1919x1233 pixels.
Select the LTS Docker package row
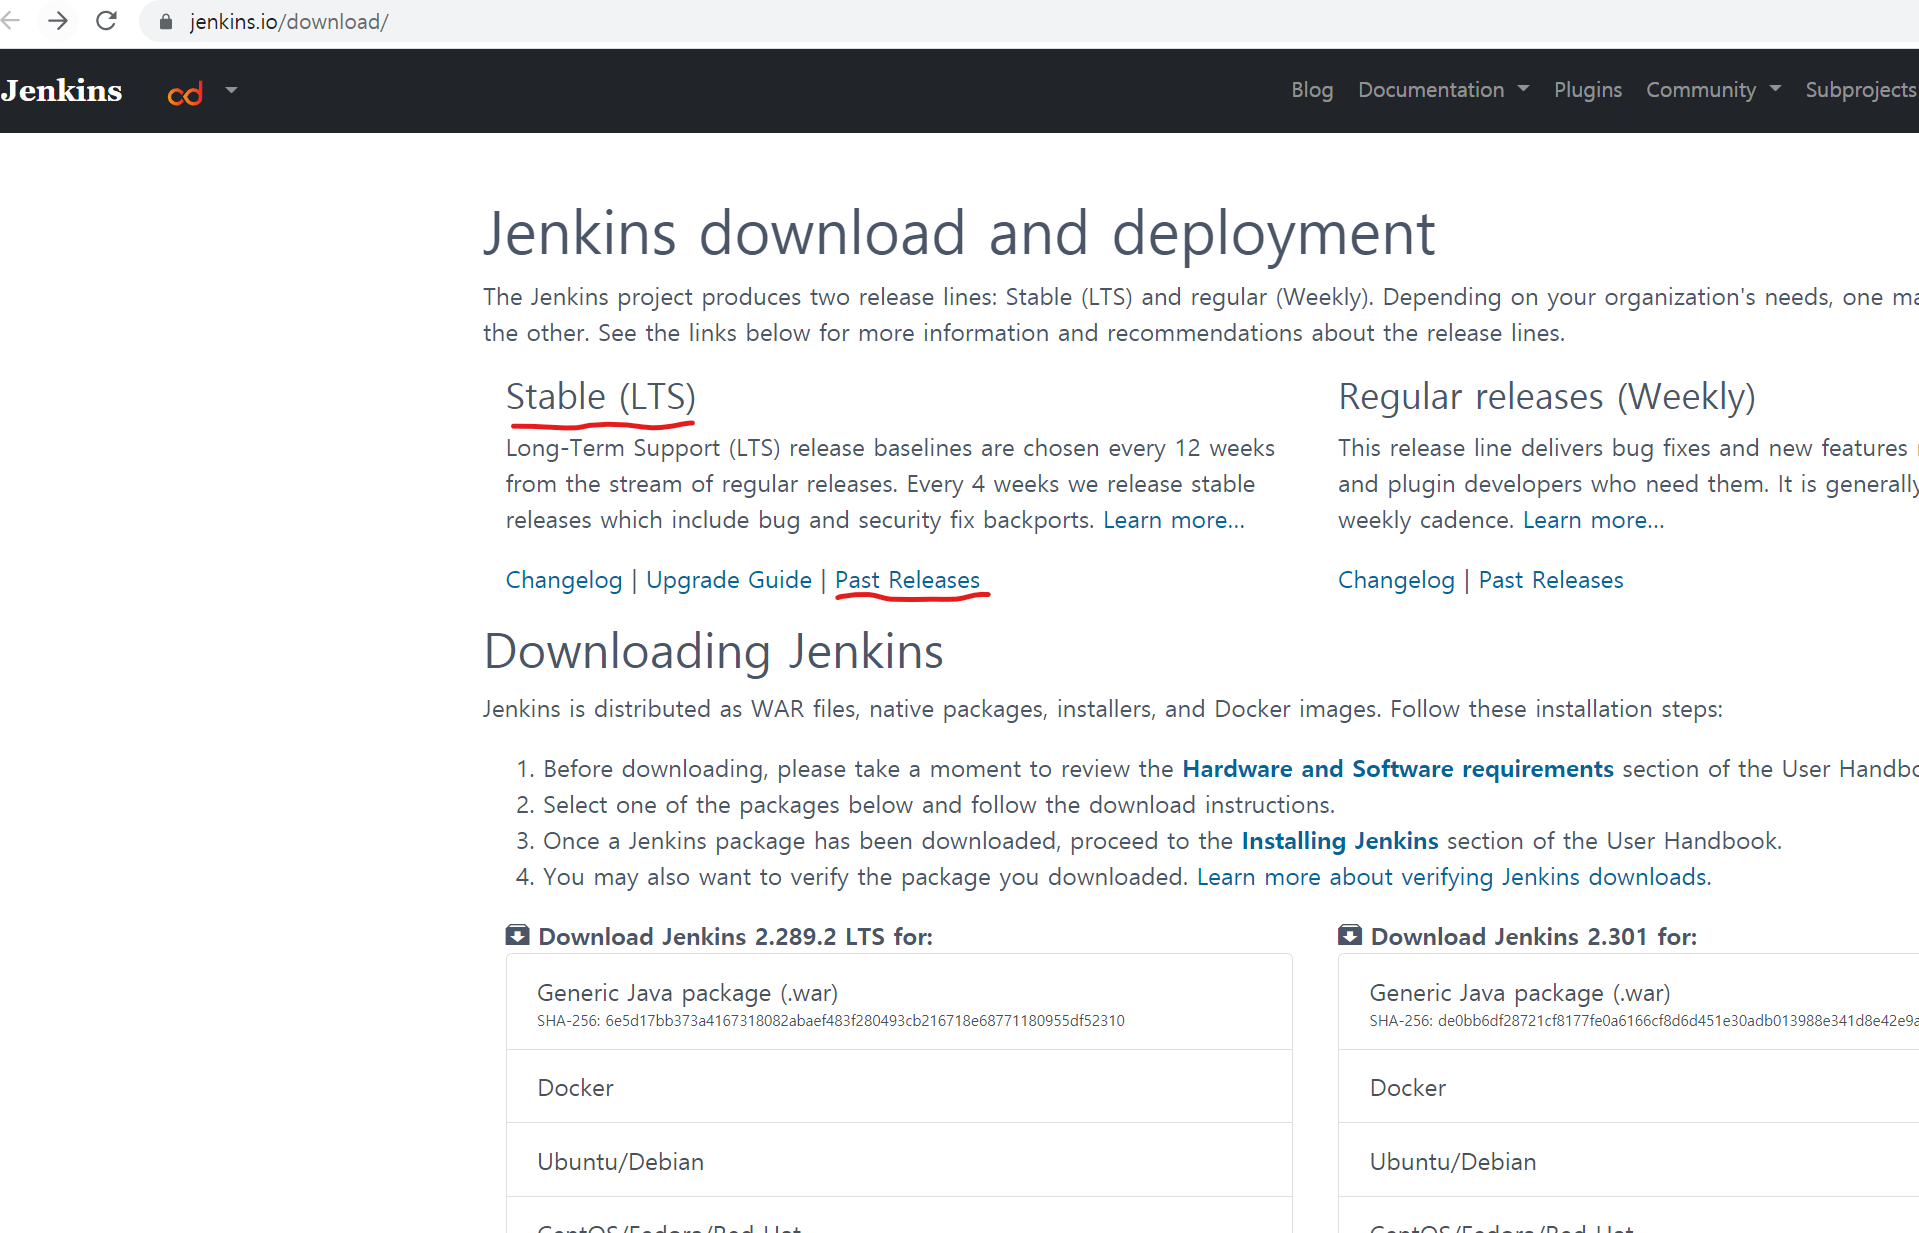[x=899, y=1087]
